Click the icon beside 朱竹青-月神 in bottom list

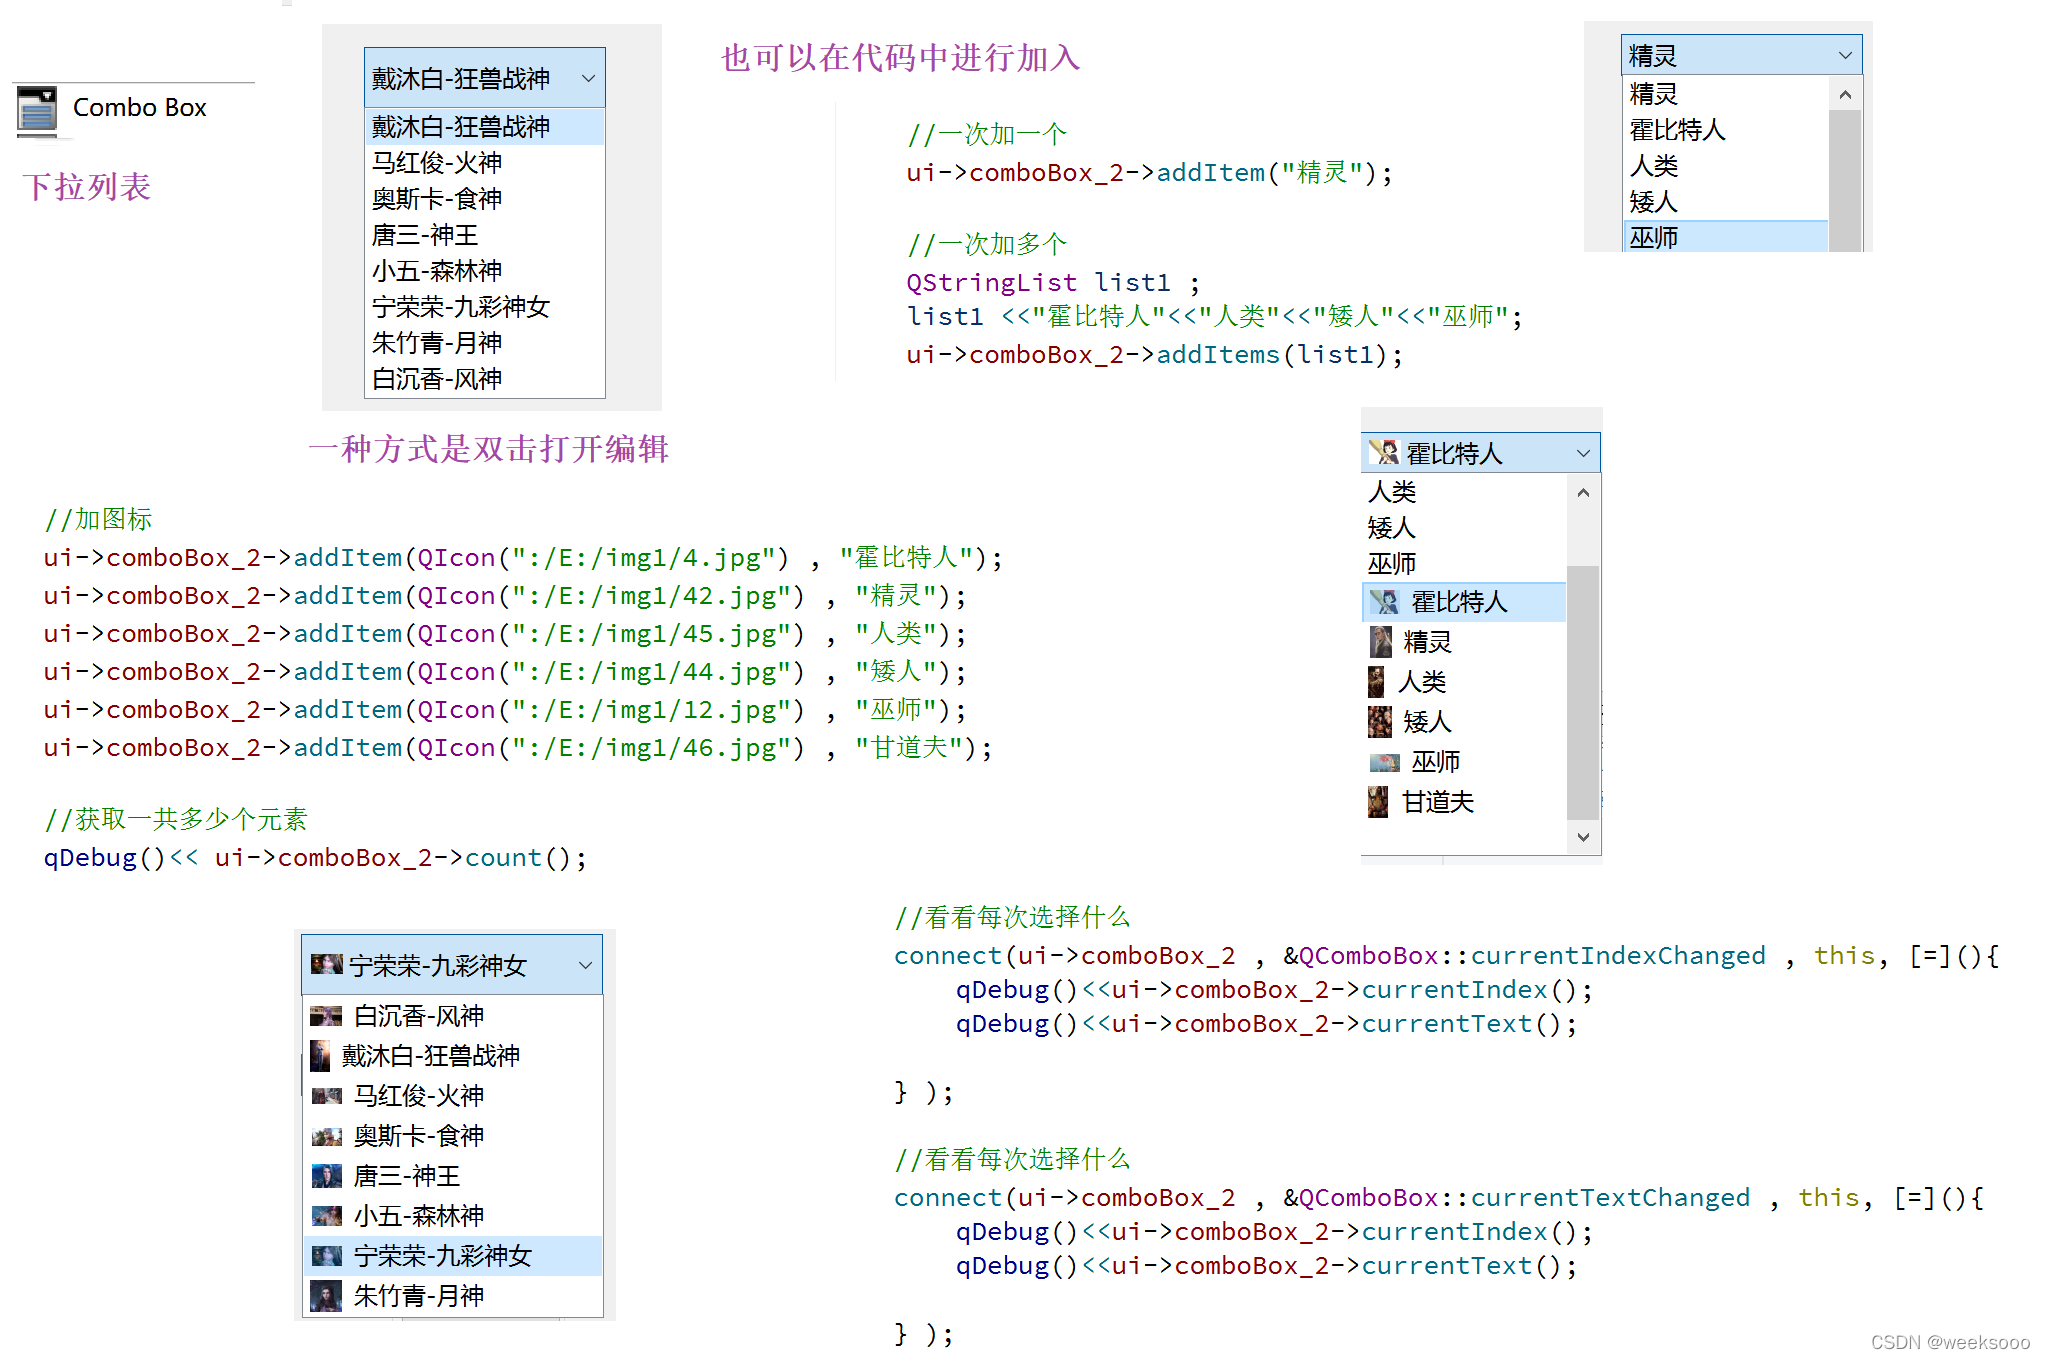click(x=326, y=1296)
